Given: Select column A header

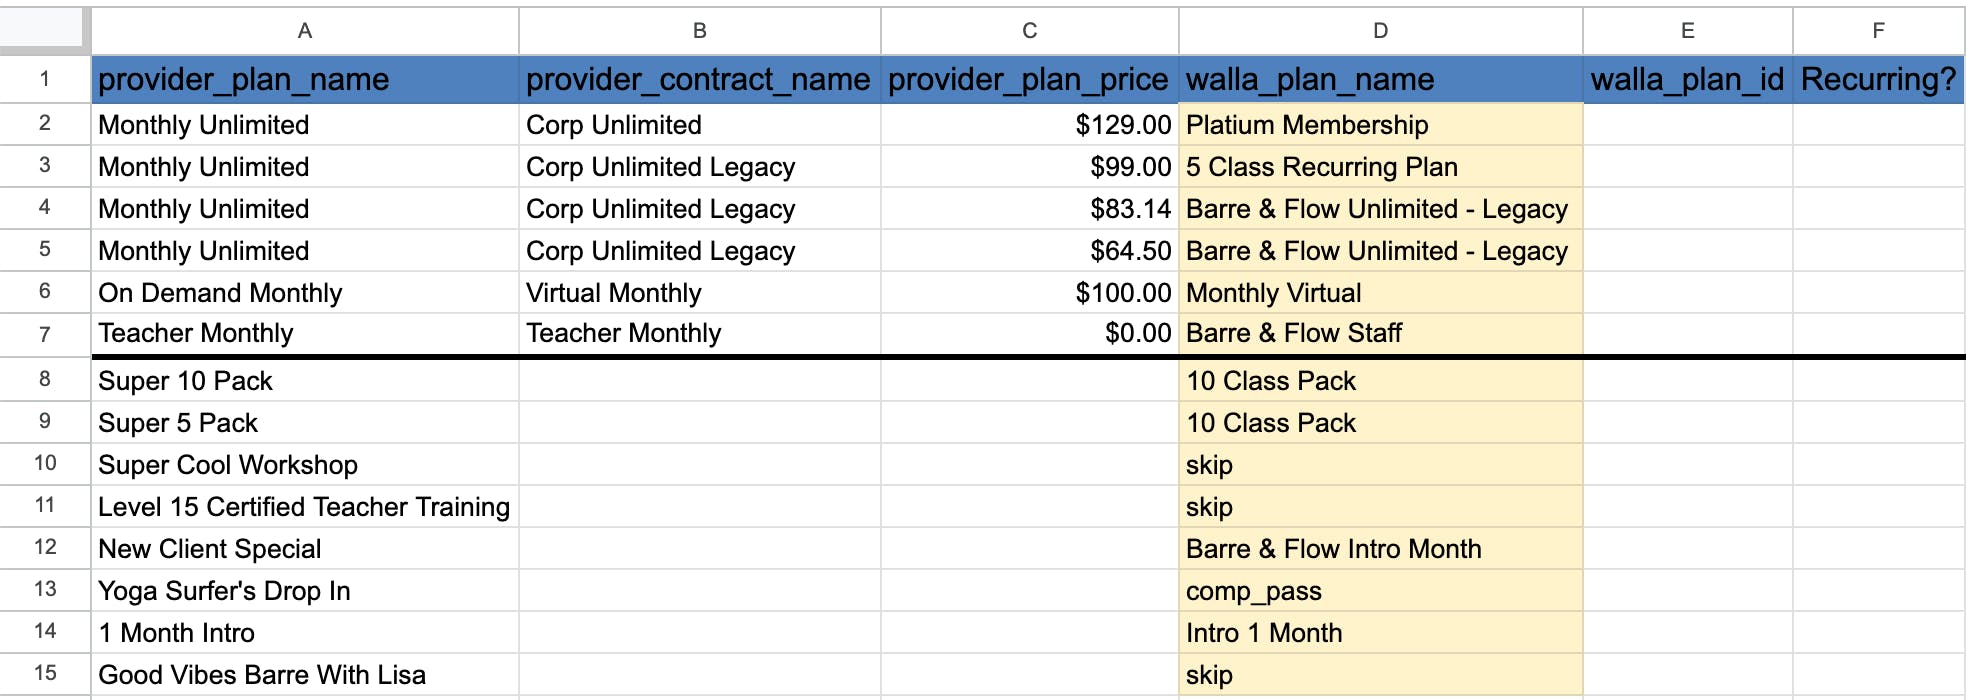Looking at the screenshot, I should click(x=305, y=31).
